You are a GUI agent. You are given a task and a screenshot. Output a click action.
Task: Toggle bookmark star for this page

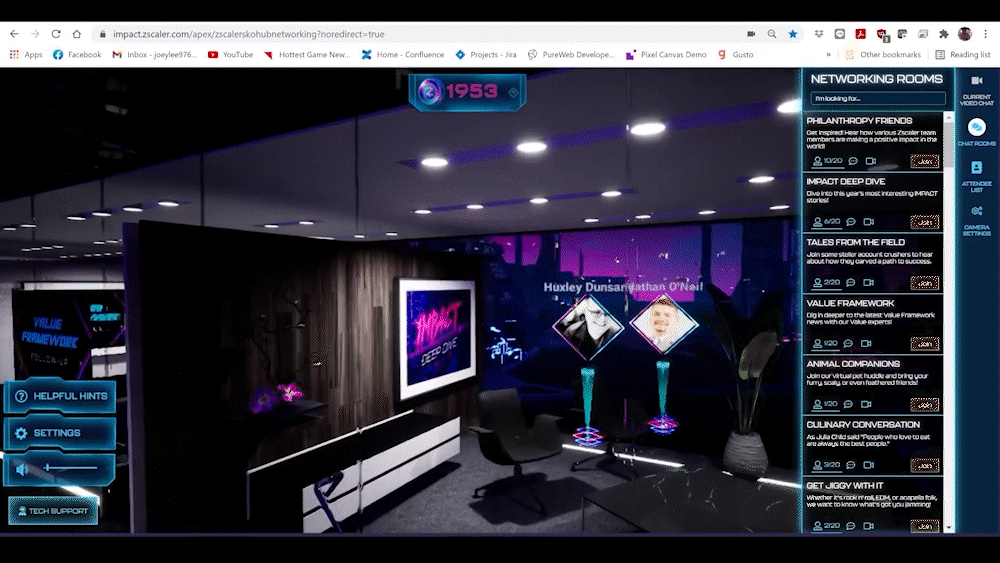coord(793,34)
